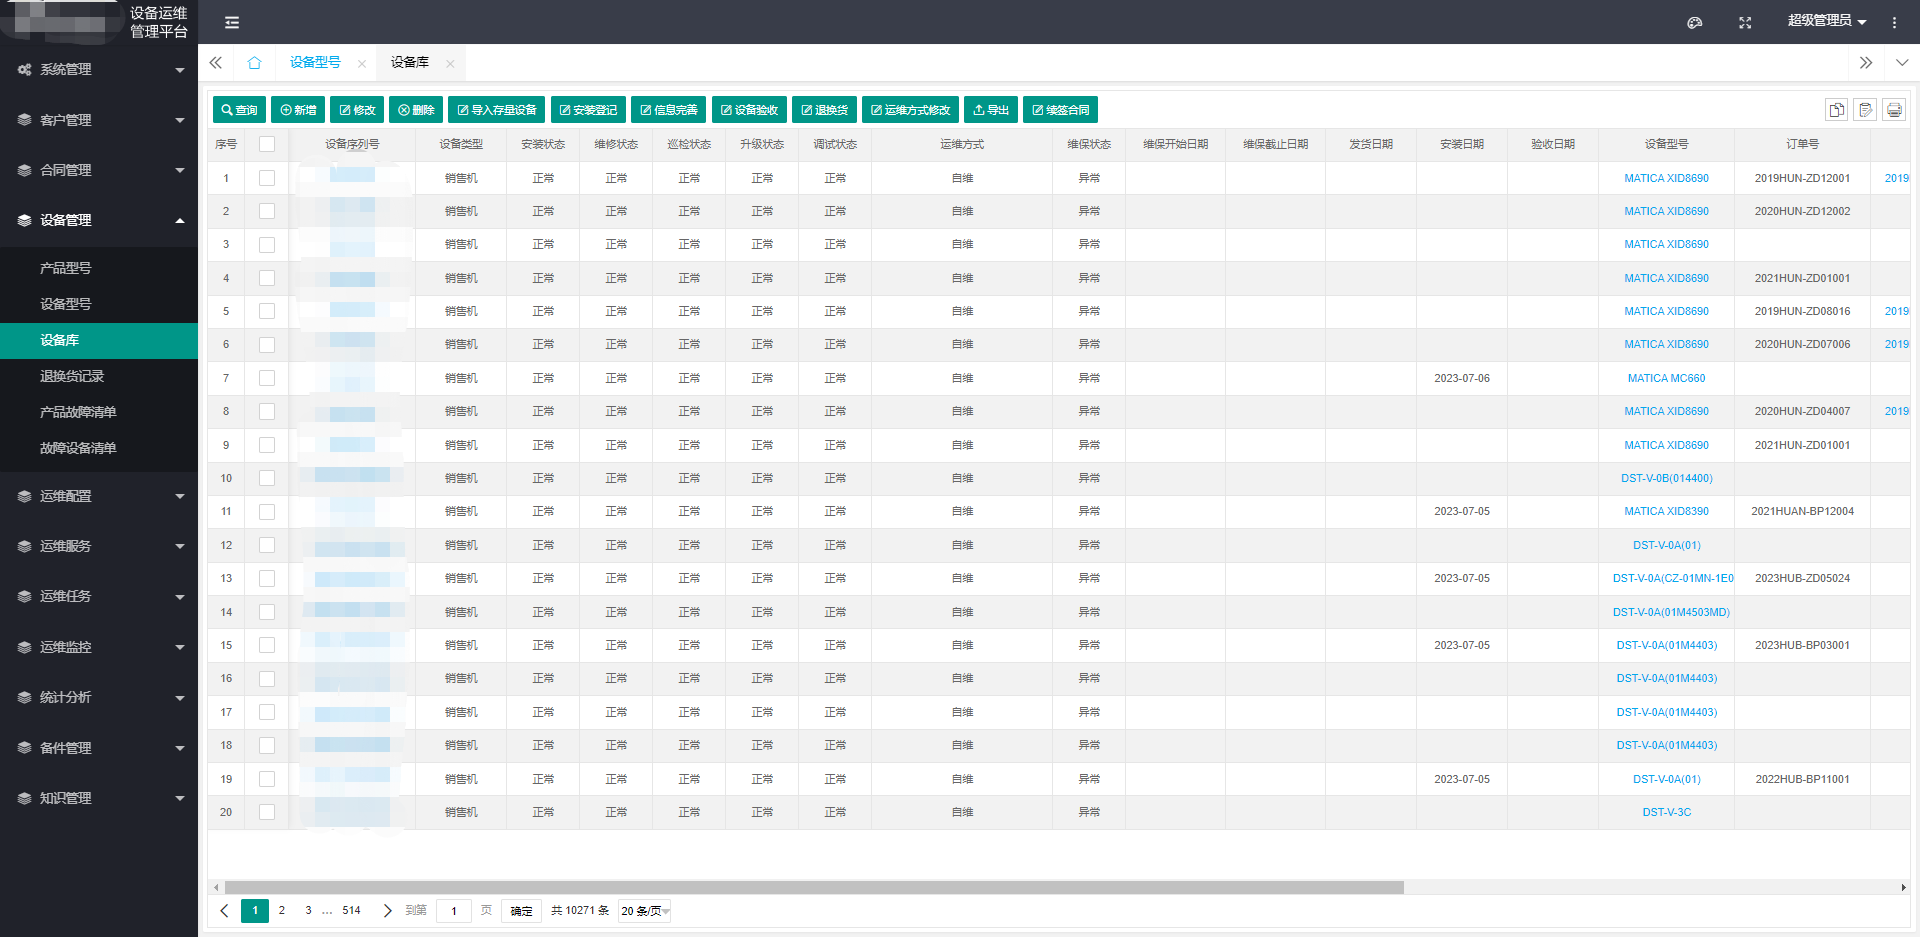Toggle the select-all header checkbox
This screenshot has width=1920, height=937.
pyautogui.click(x=267, y=144)
